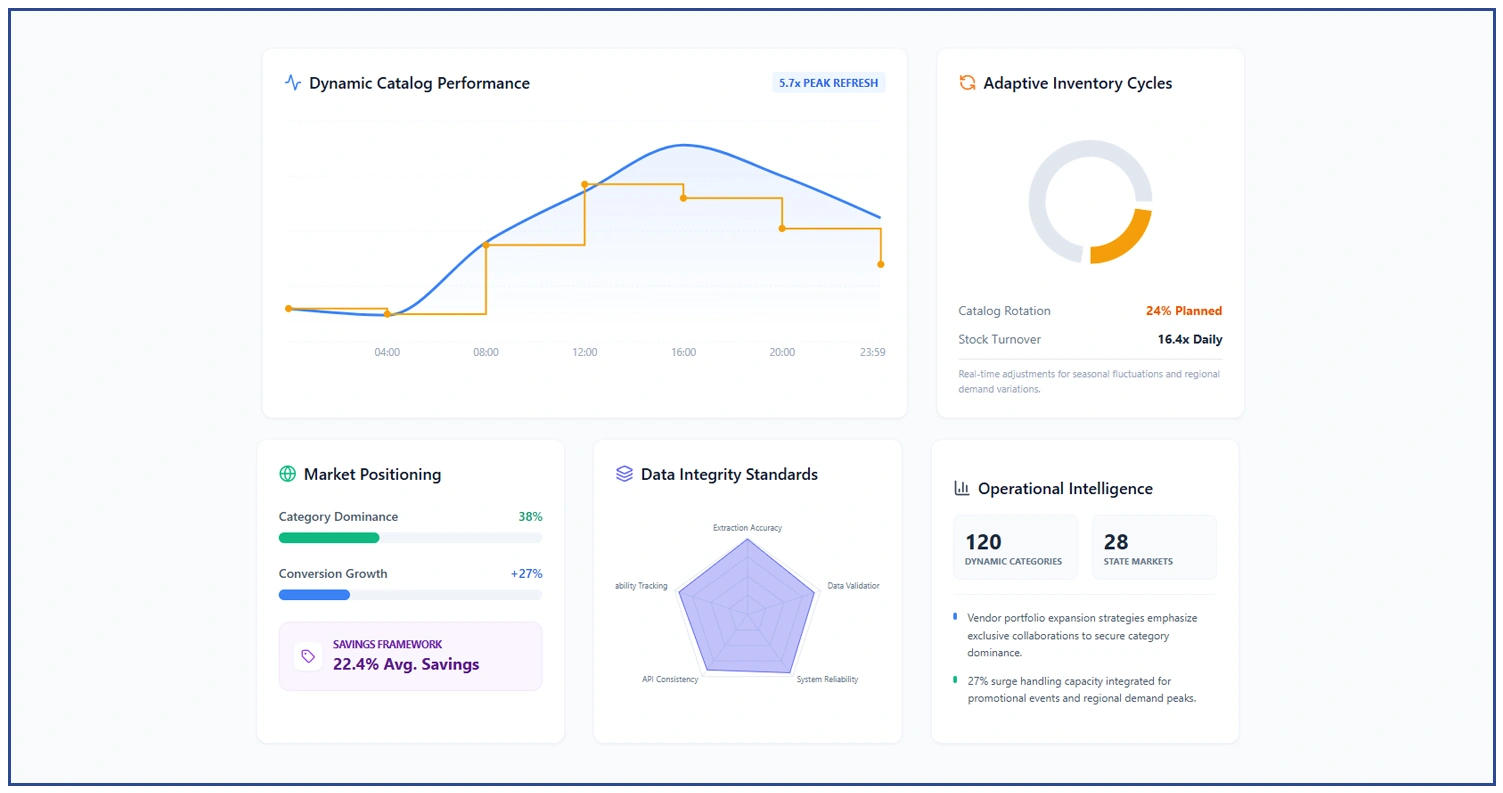The width and height of the screenshot is (1503, 793).
Task: Select the 16.4x Daily Stock Turnover value
Action: point(1189,339)
